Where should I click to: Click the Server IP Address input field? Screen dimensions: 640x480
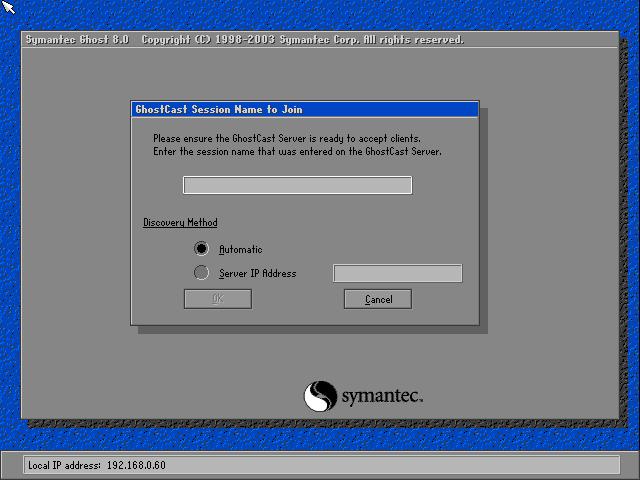(398, 273)
